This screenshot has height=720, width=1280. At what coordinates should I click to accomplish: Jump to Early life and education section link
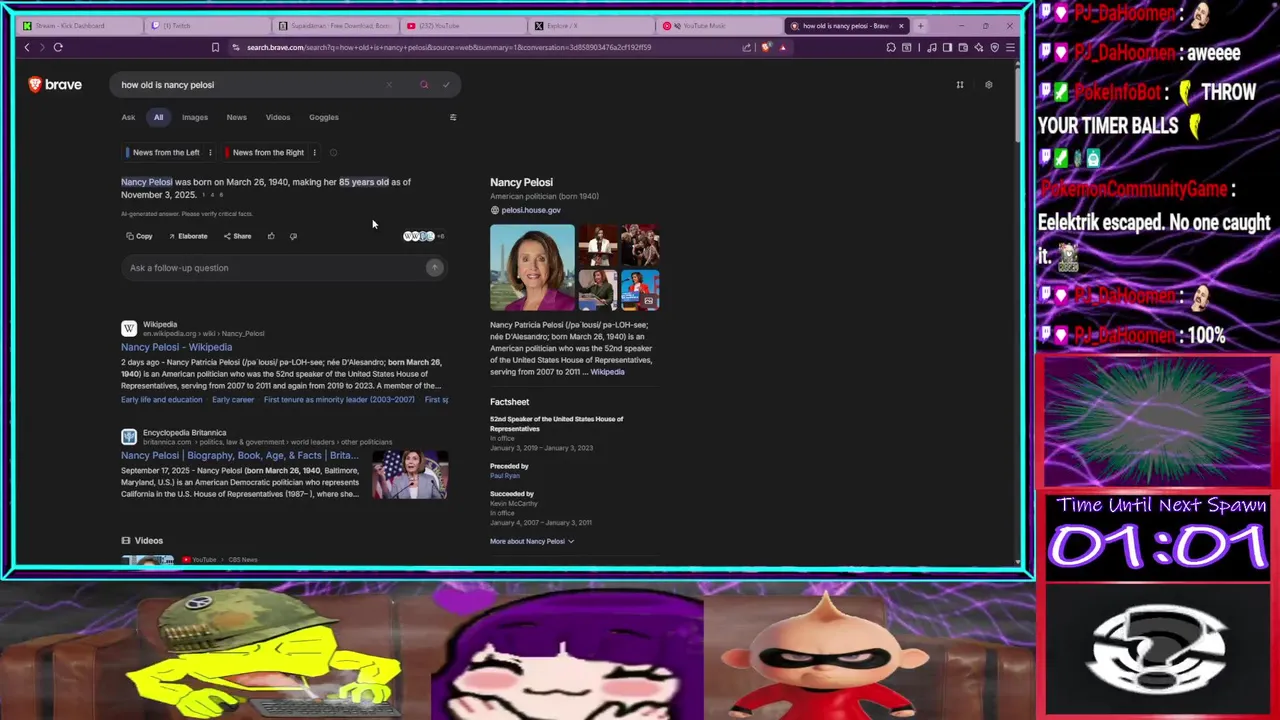tap(161, 400)
